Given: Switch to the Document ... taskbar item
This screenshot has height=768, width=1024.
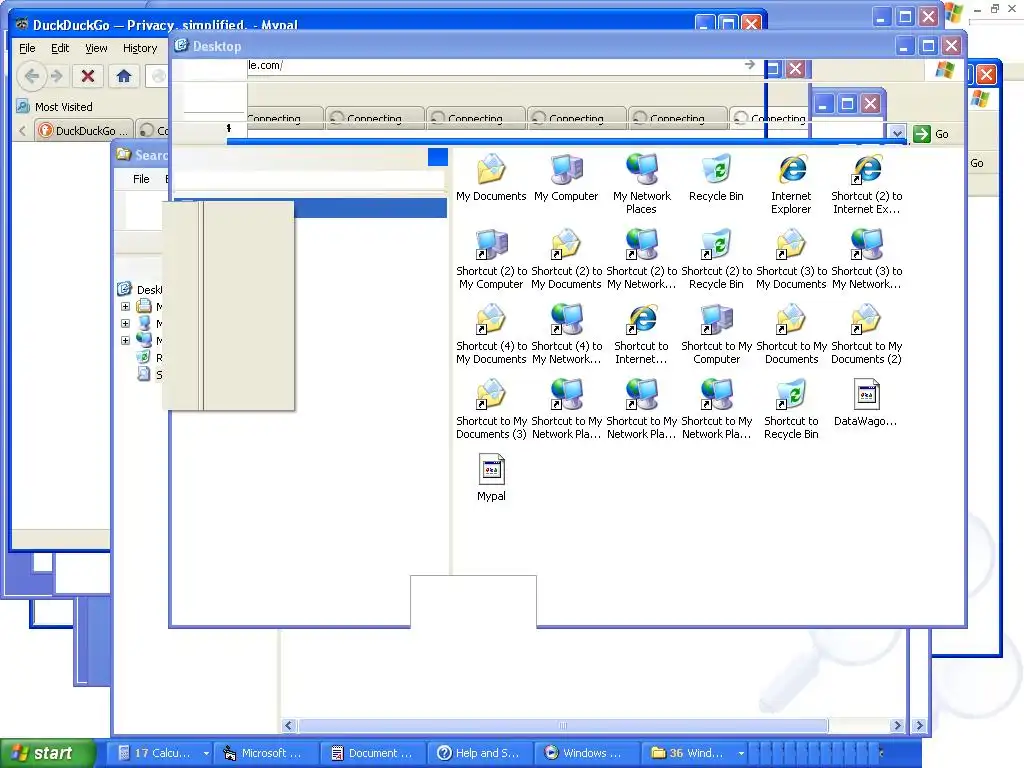Looking at the screenshot, I should tap(374, 753).
